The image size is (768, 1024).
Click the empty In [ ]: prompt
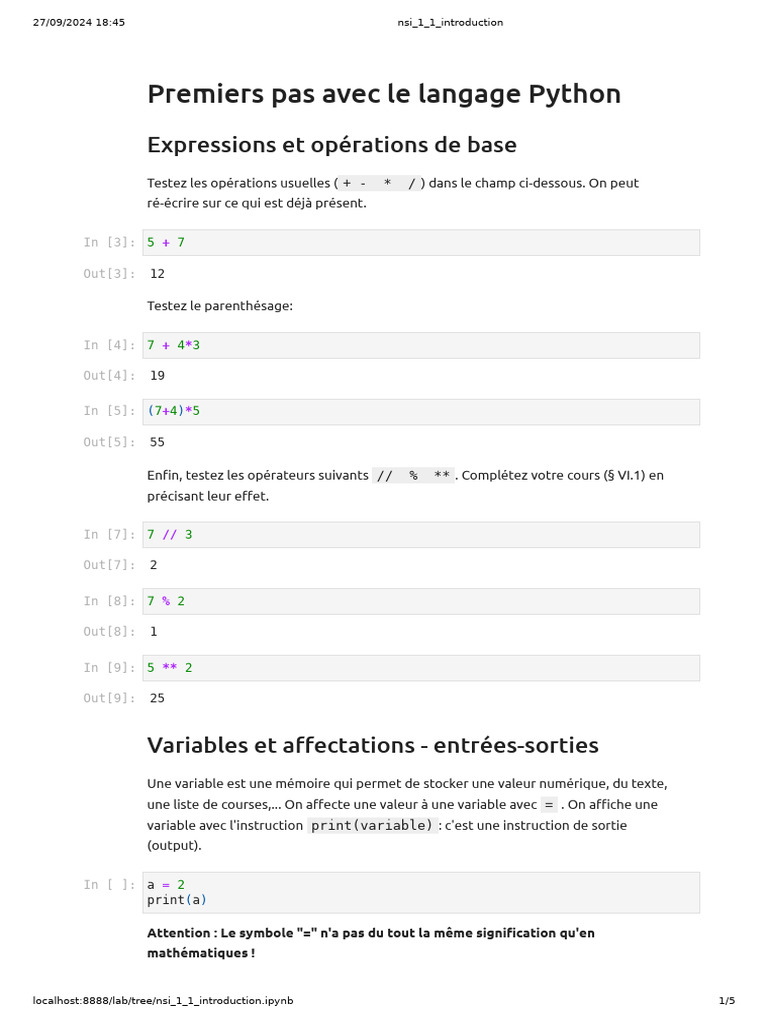[x=109, y=885]
